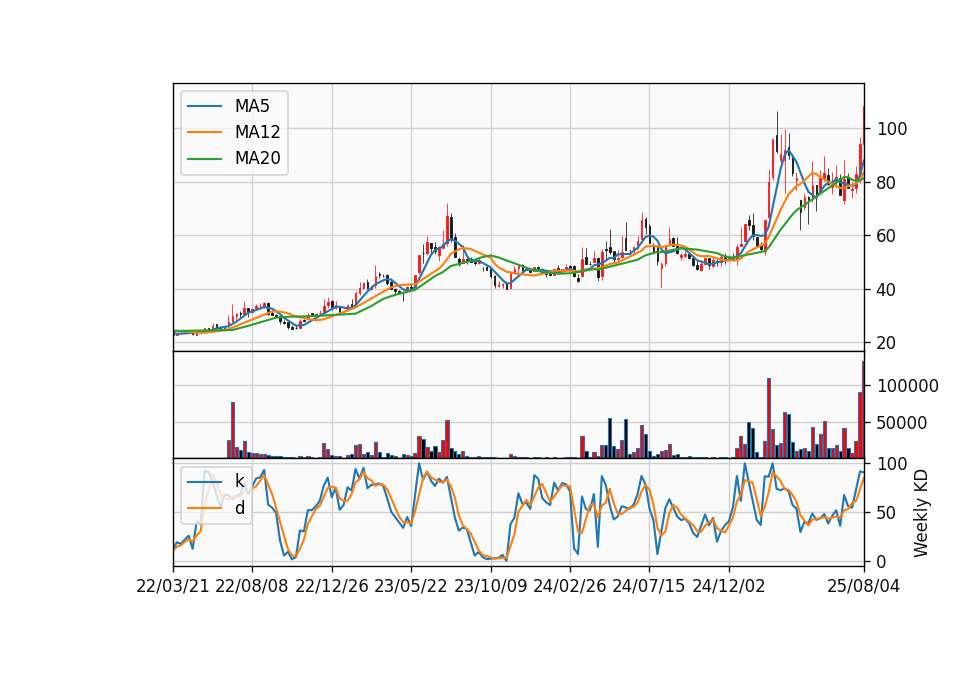
Task: Click the Weekly KD axis label
Action: [x=920, y=513]
